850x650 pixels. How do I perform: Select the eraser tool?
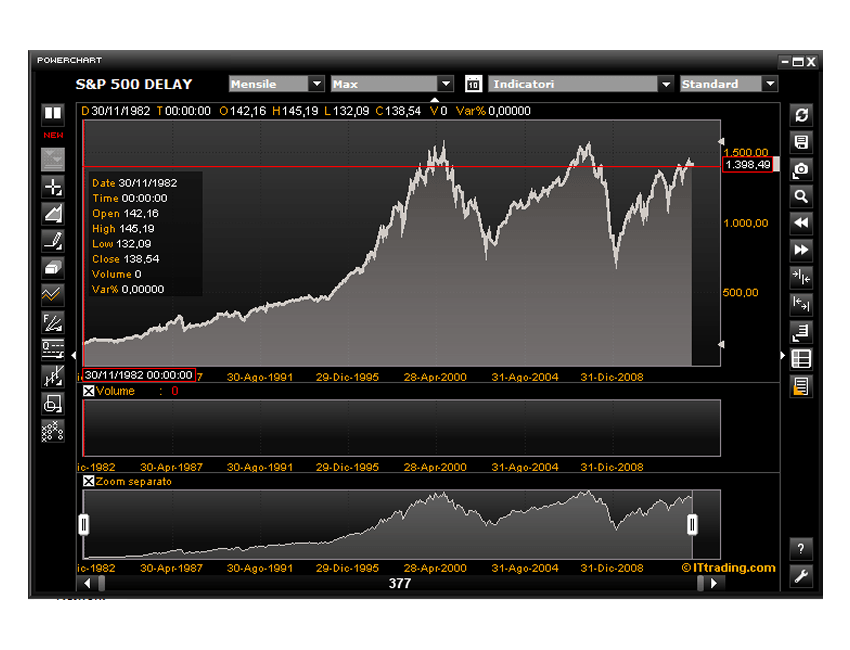[x=53, y=268]
